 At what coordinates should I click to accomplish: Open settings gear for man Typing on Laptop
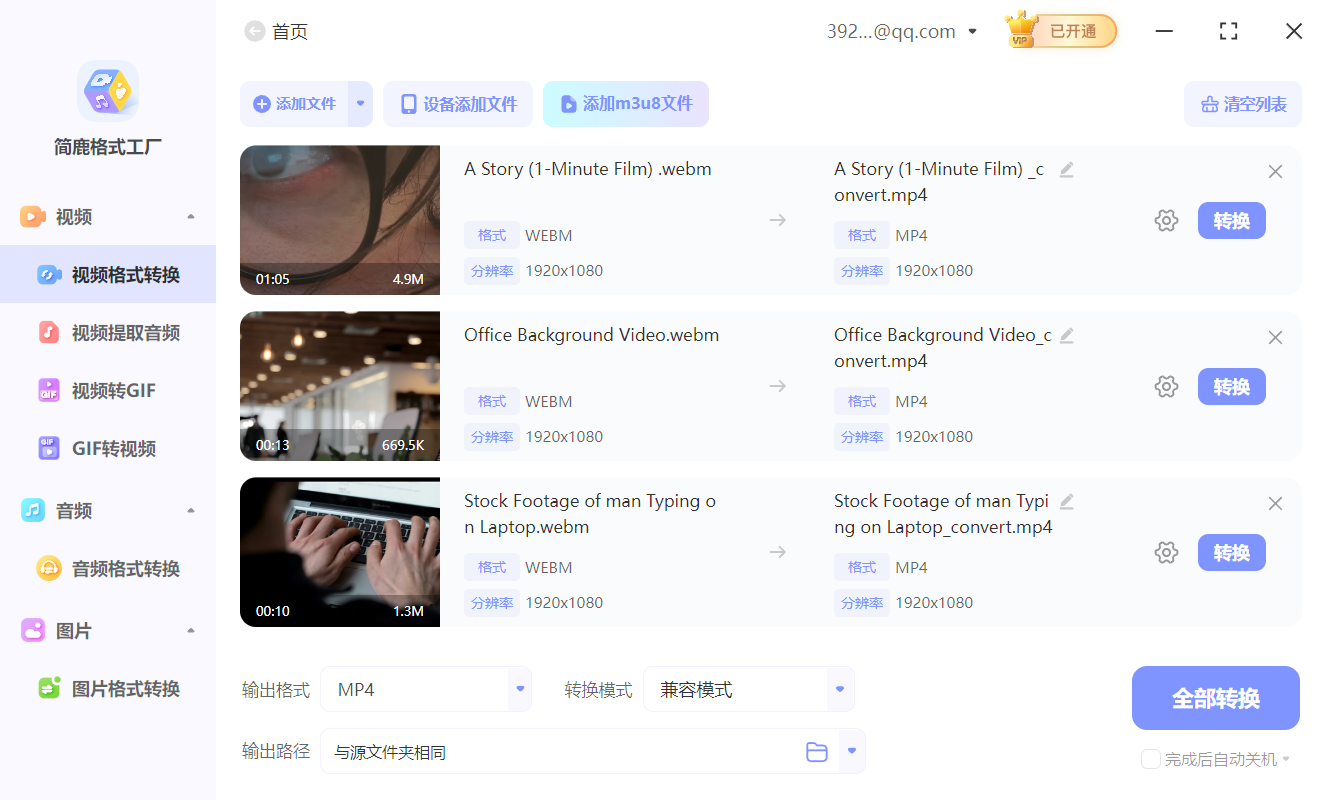pyautogui.click(x=1166, y=552)
